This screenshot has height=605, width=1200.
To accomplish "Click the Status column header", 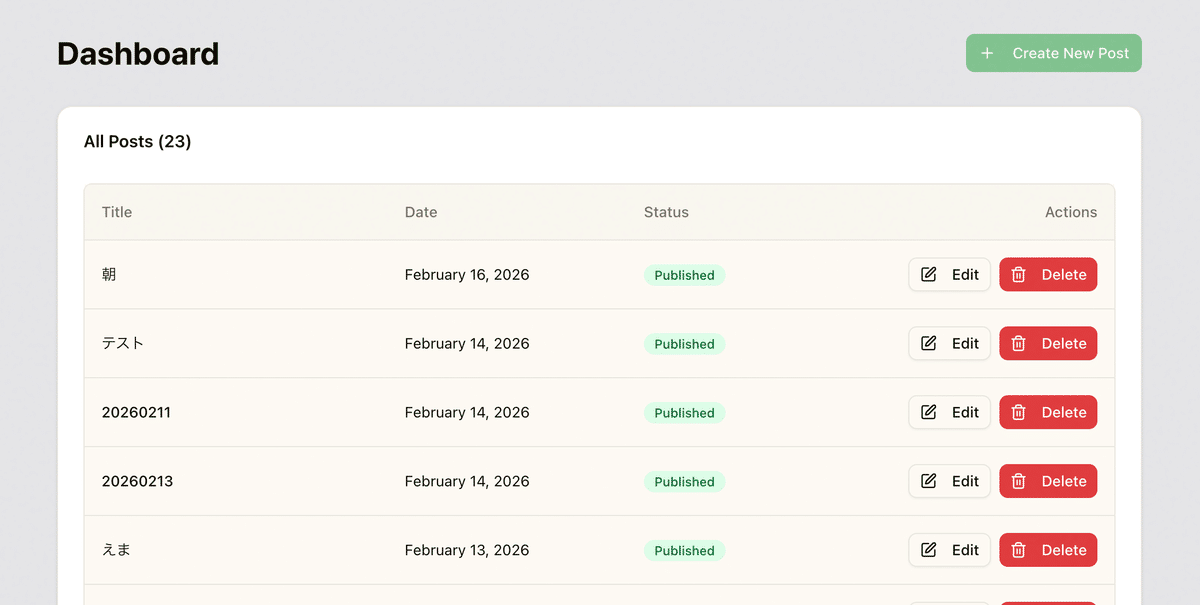I will pyautogui.click(x=666, y=212).
